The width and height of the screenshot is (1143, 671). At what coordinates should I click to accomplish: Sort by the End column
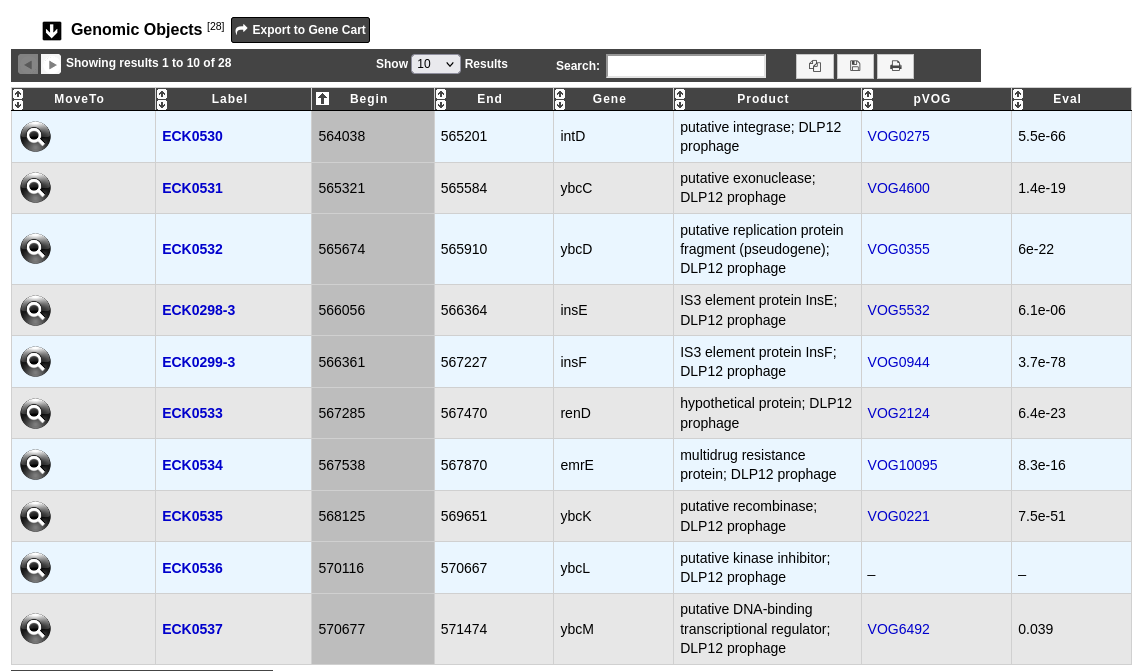494,99
